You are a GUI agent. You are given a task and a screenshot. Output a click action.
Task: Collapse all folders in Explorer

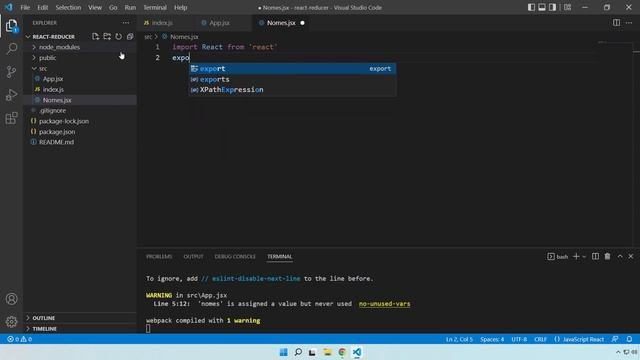click(x=130, y=36)
